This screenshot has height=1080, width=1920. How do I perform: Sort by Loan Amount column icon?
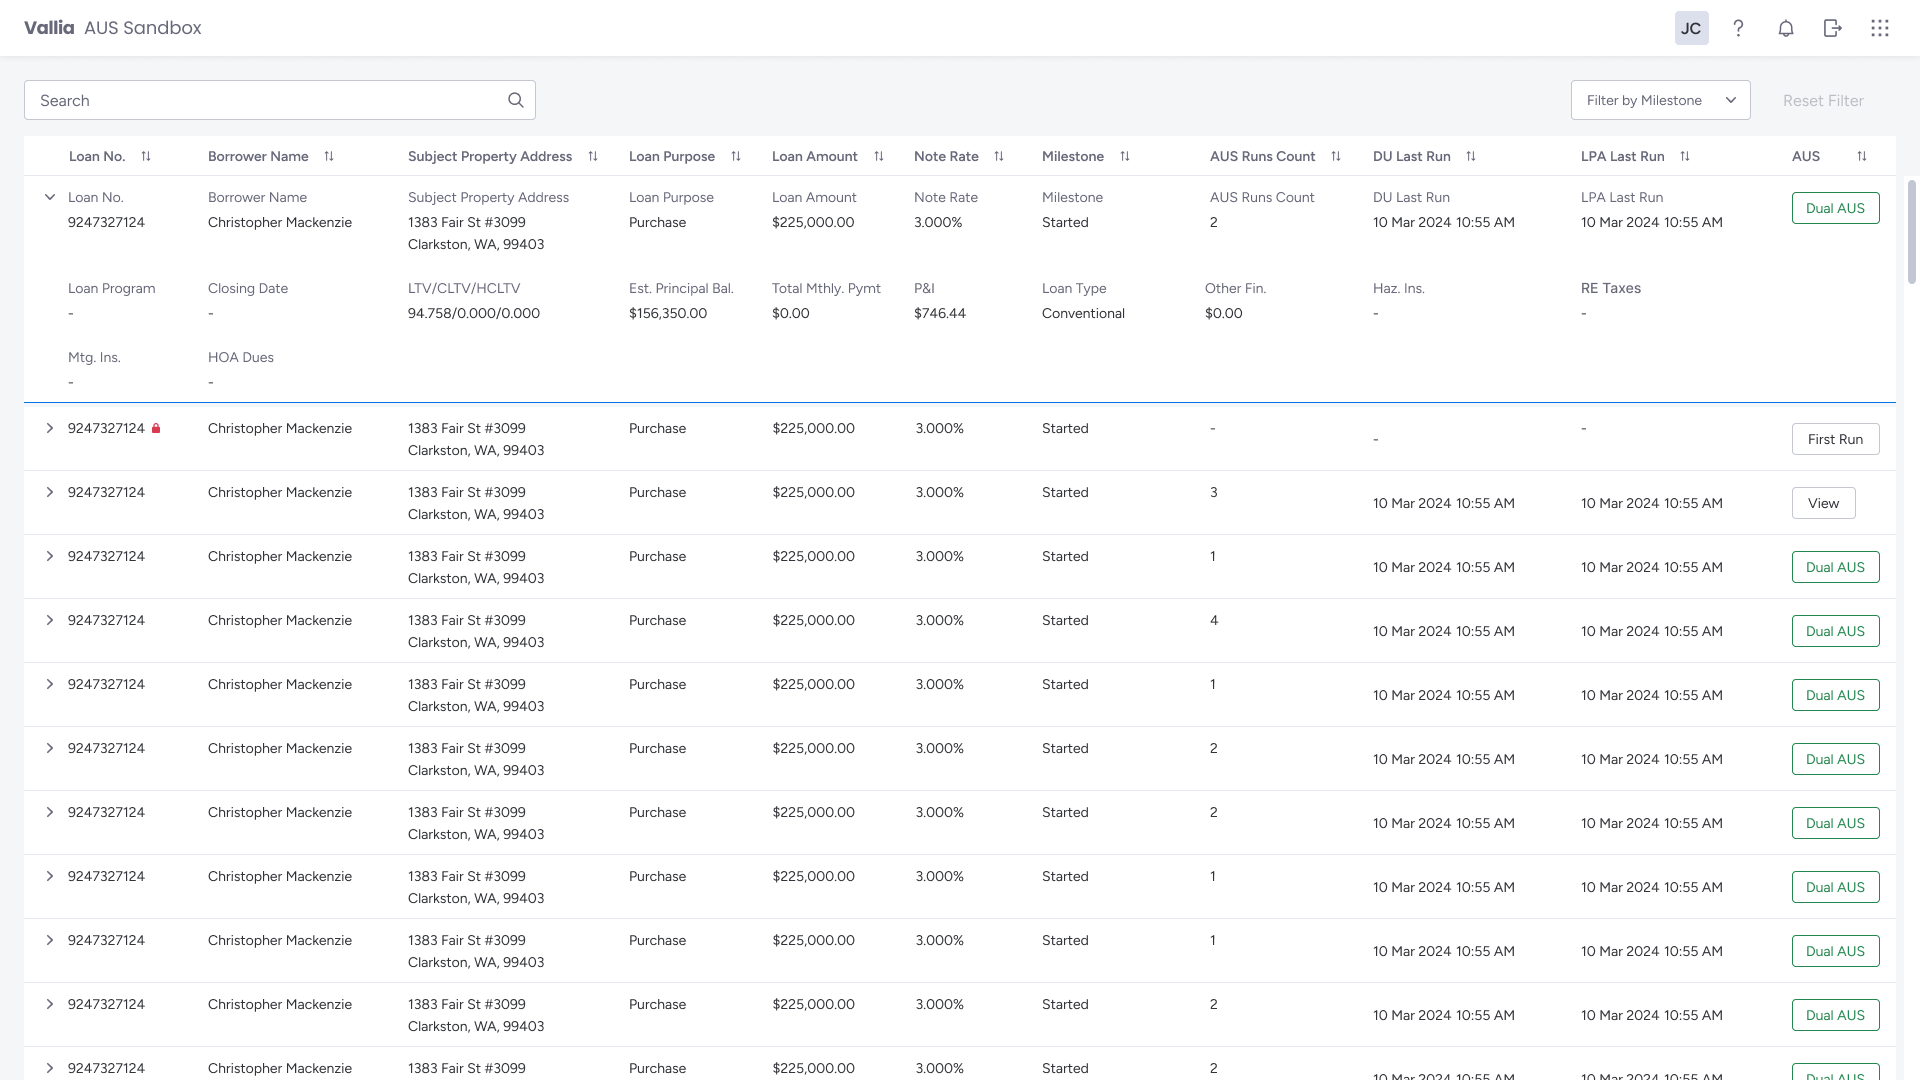click(x=879, y=156)
